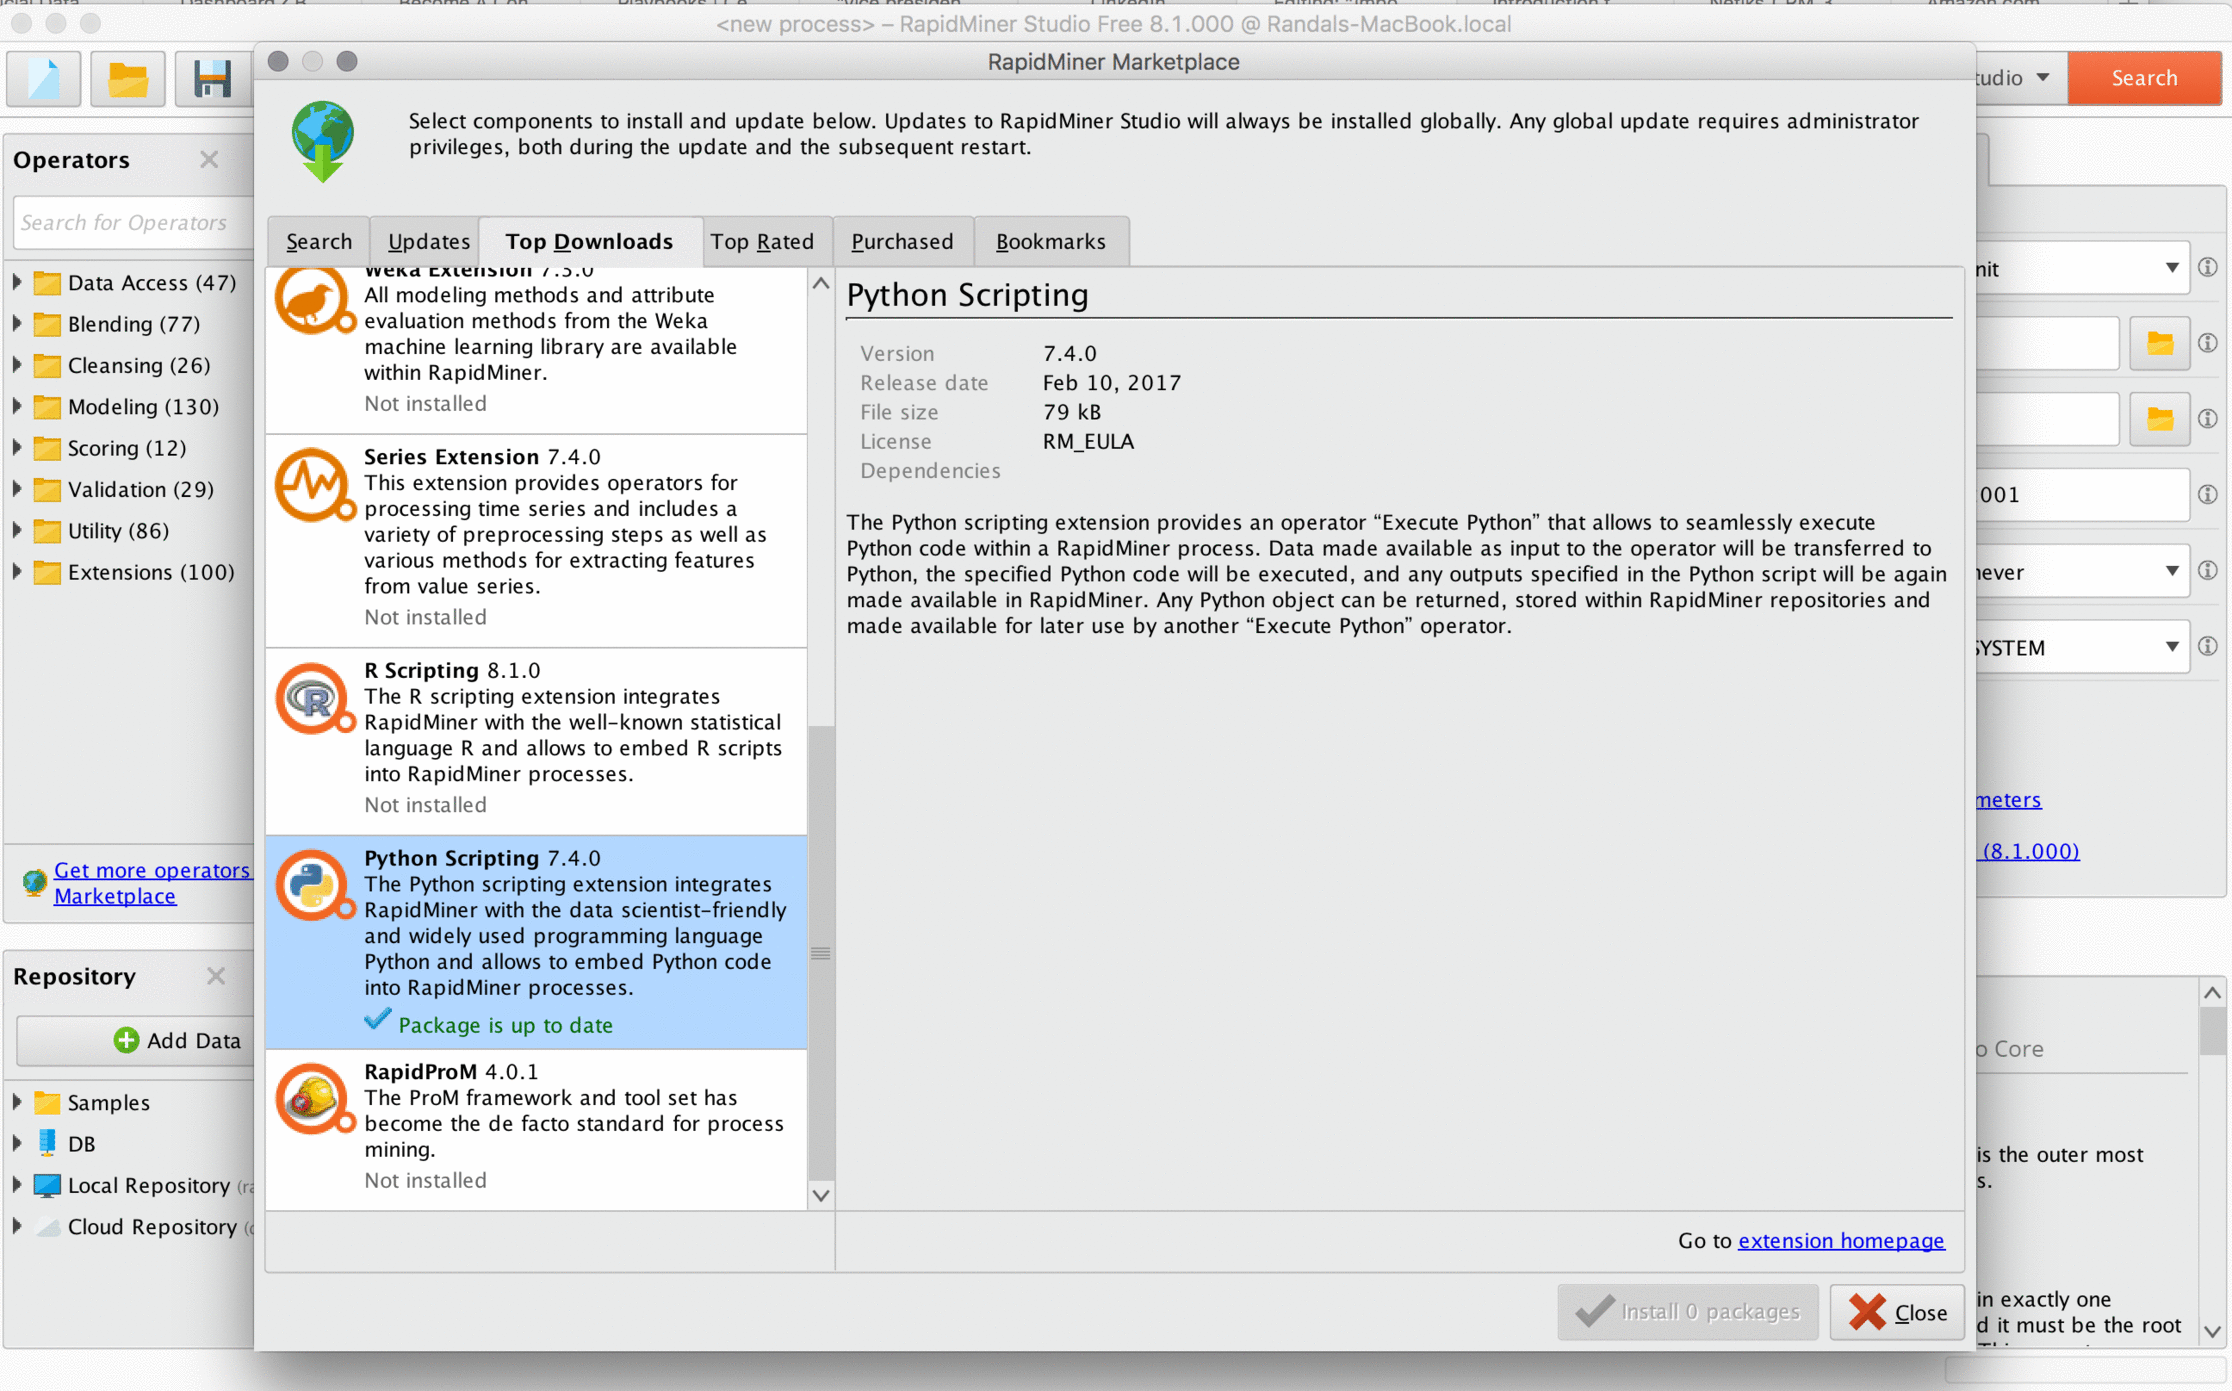Open the 'never' dropdown in parameters

(x=2082, y=571)
